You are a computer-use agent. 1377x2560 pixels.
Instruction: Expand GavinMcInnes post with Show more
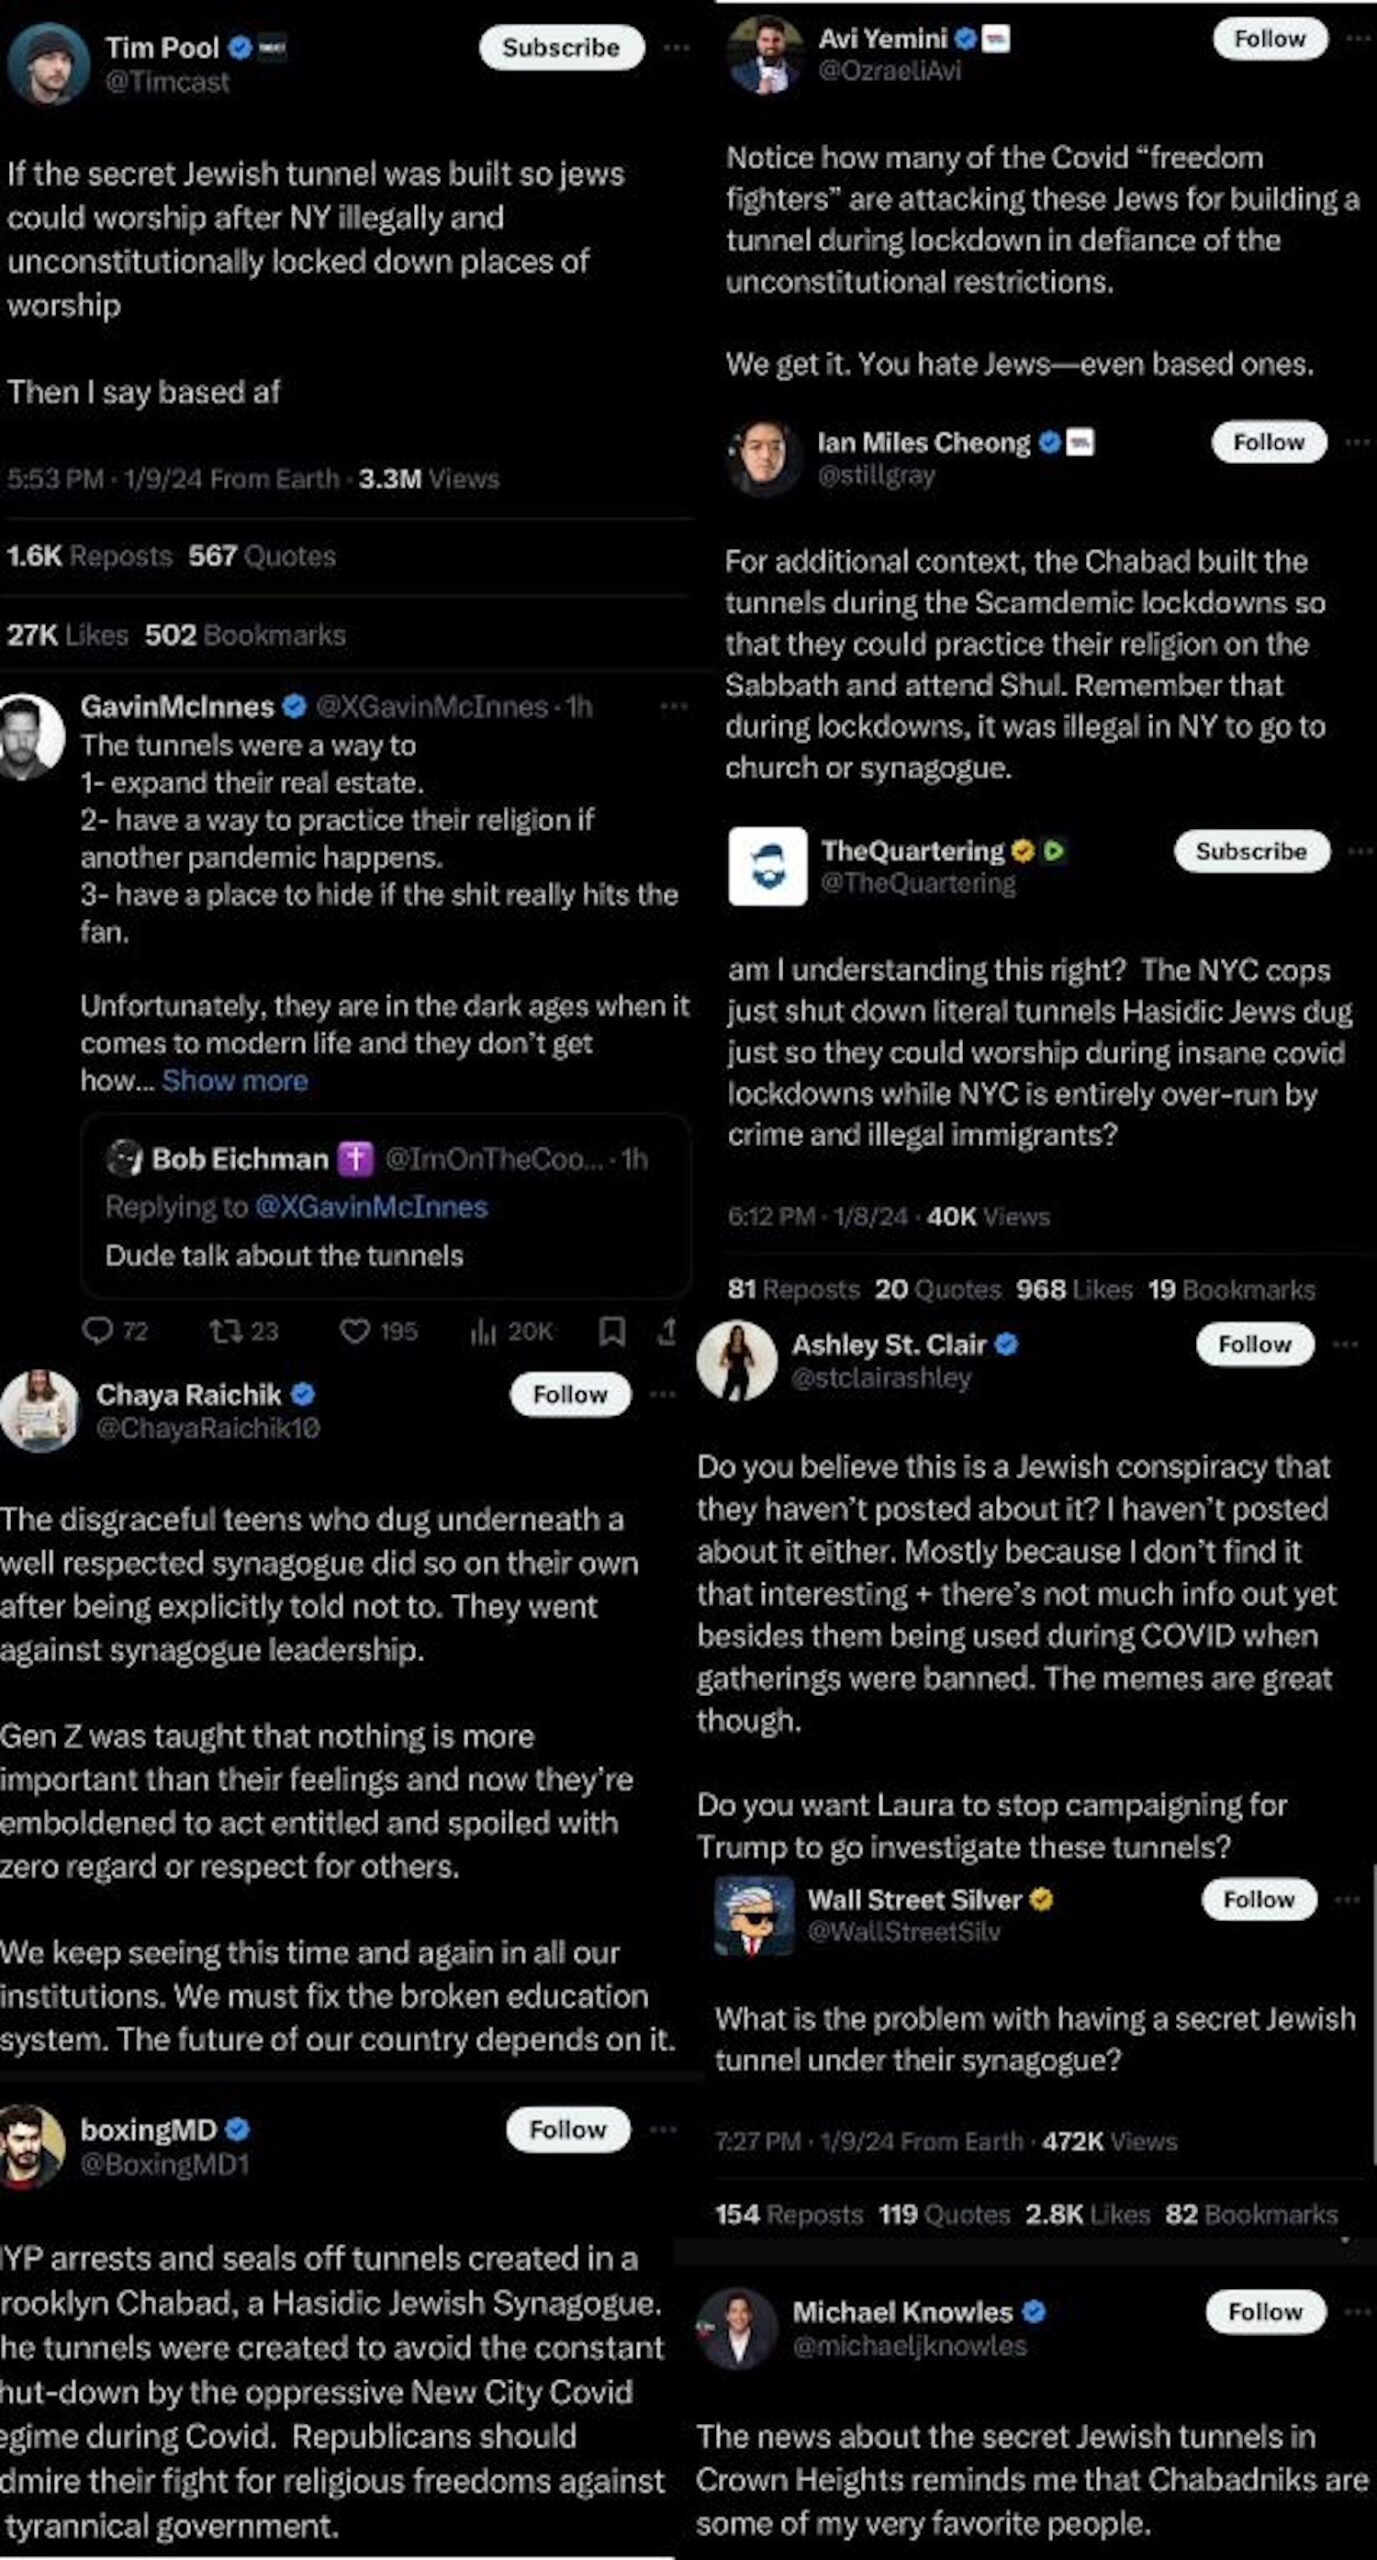point(235,1081)
